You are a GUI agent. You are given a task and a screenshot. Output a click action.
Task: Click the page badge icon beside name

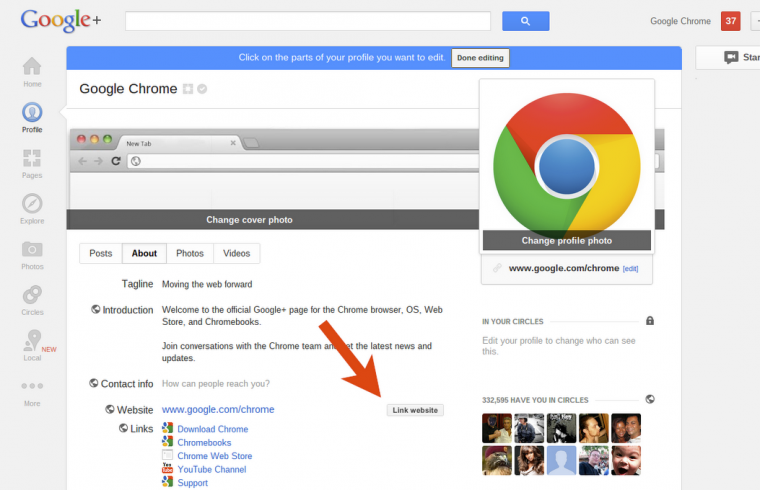(x=188, y=89)
